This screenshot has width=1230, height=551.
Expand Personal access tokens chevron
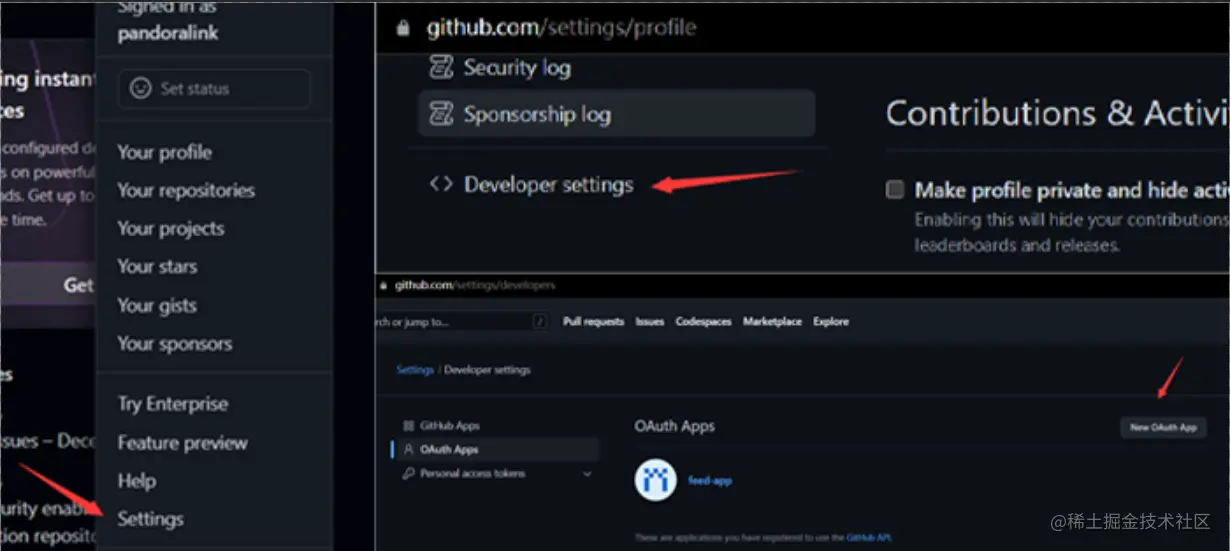point(587,474)
